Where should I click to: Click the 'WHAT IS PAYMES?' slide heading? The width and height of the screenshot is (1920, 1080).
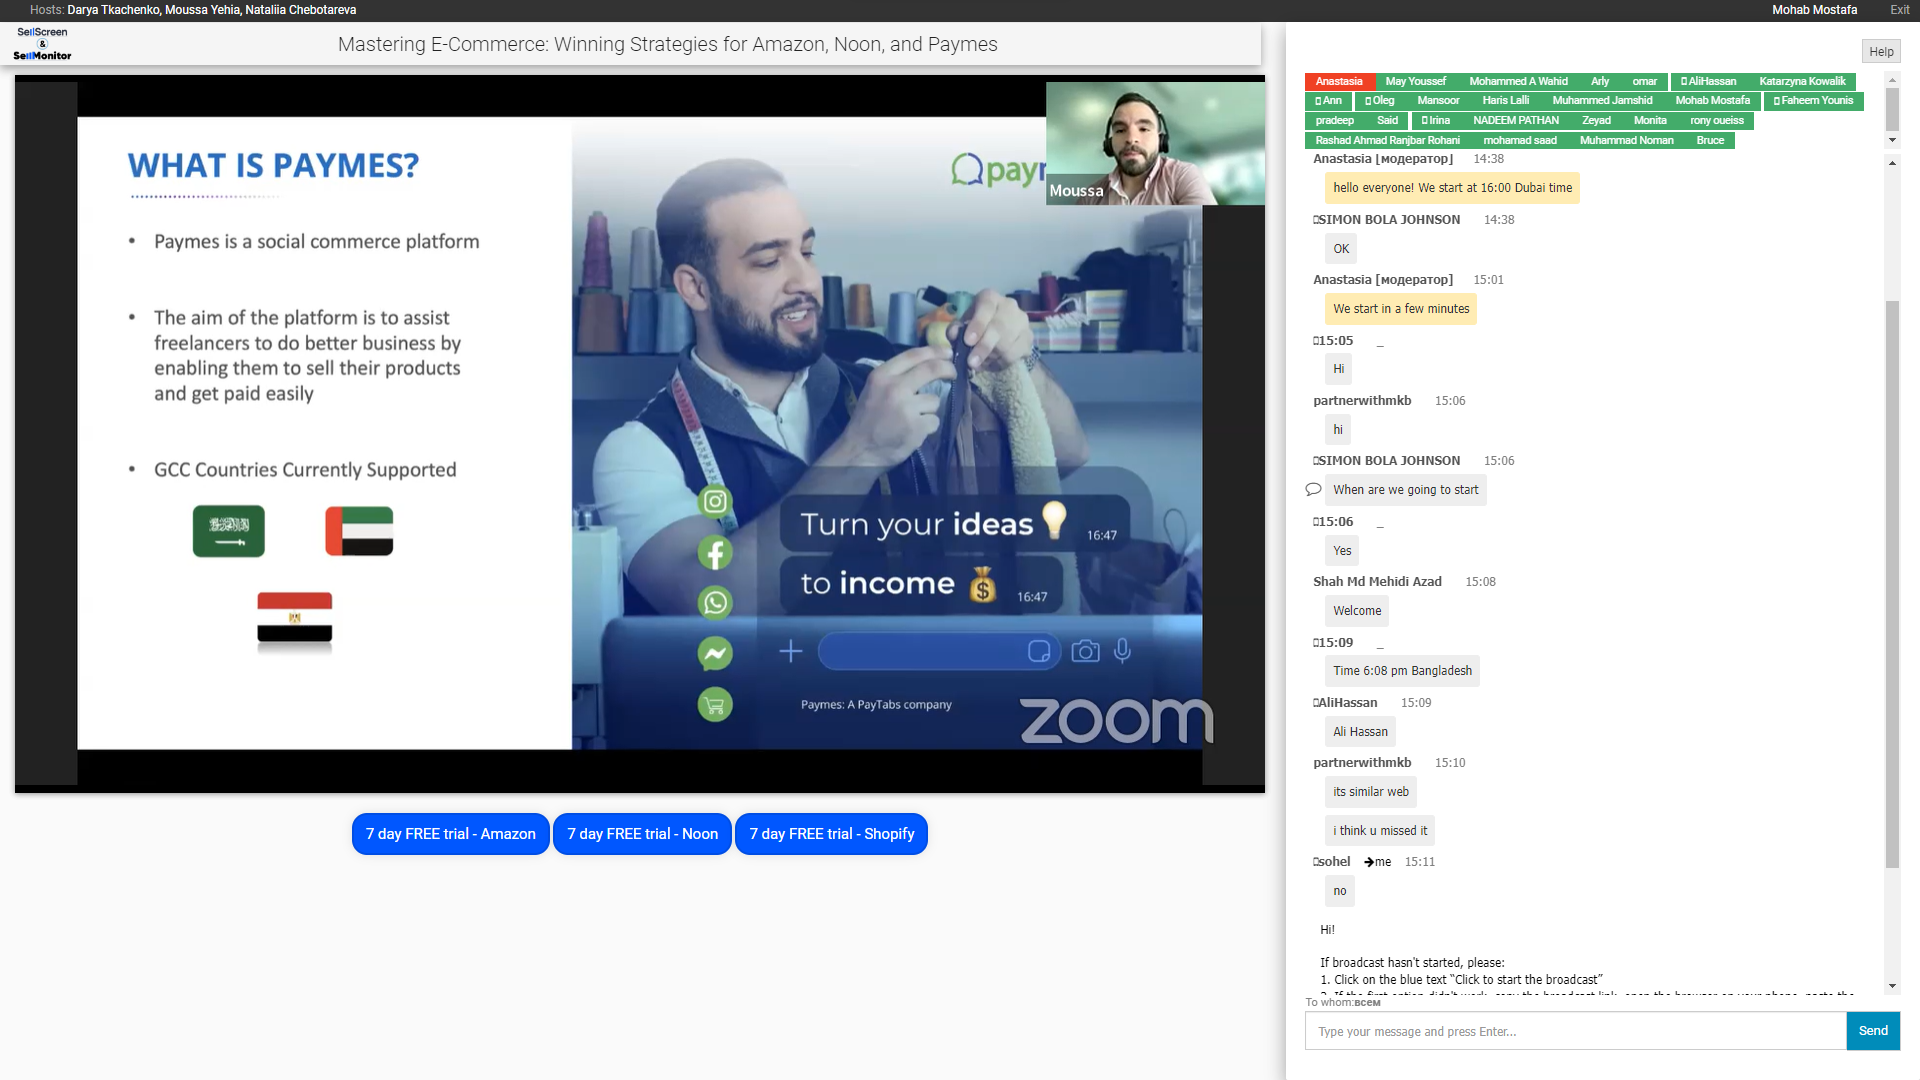[x=273, y=166]
